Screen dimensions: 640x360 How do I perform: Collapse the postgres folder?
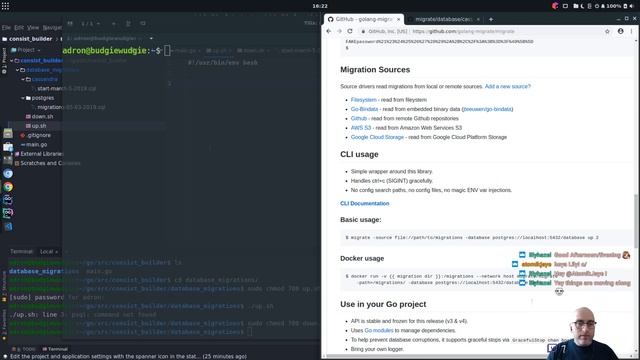click(x=23, y=98)
